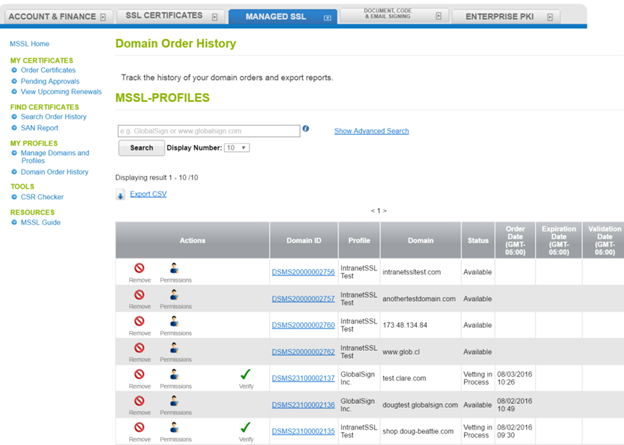Click Remove icon for dougtest.globalsign.com row
Viewport: 624px width, 445px height.
click(x=140, y=402)
